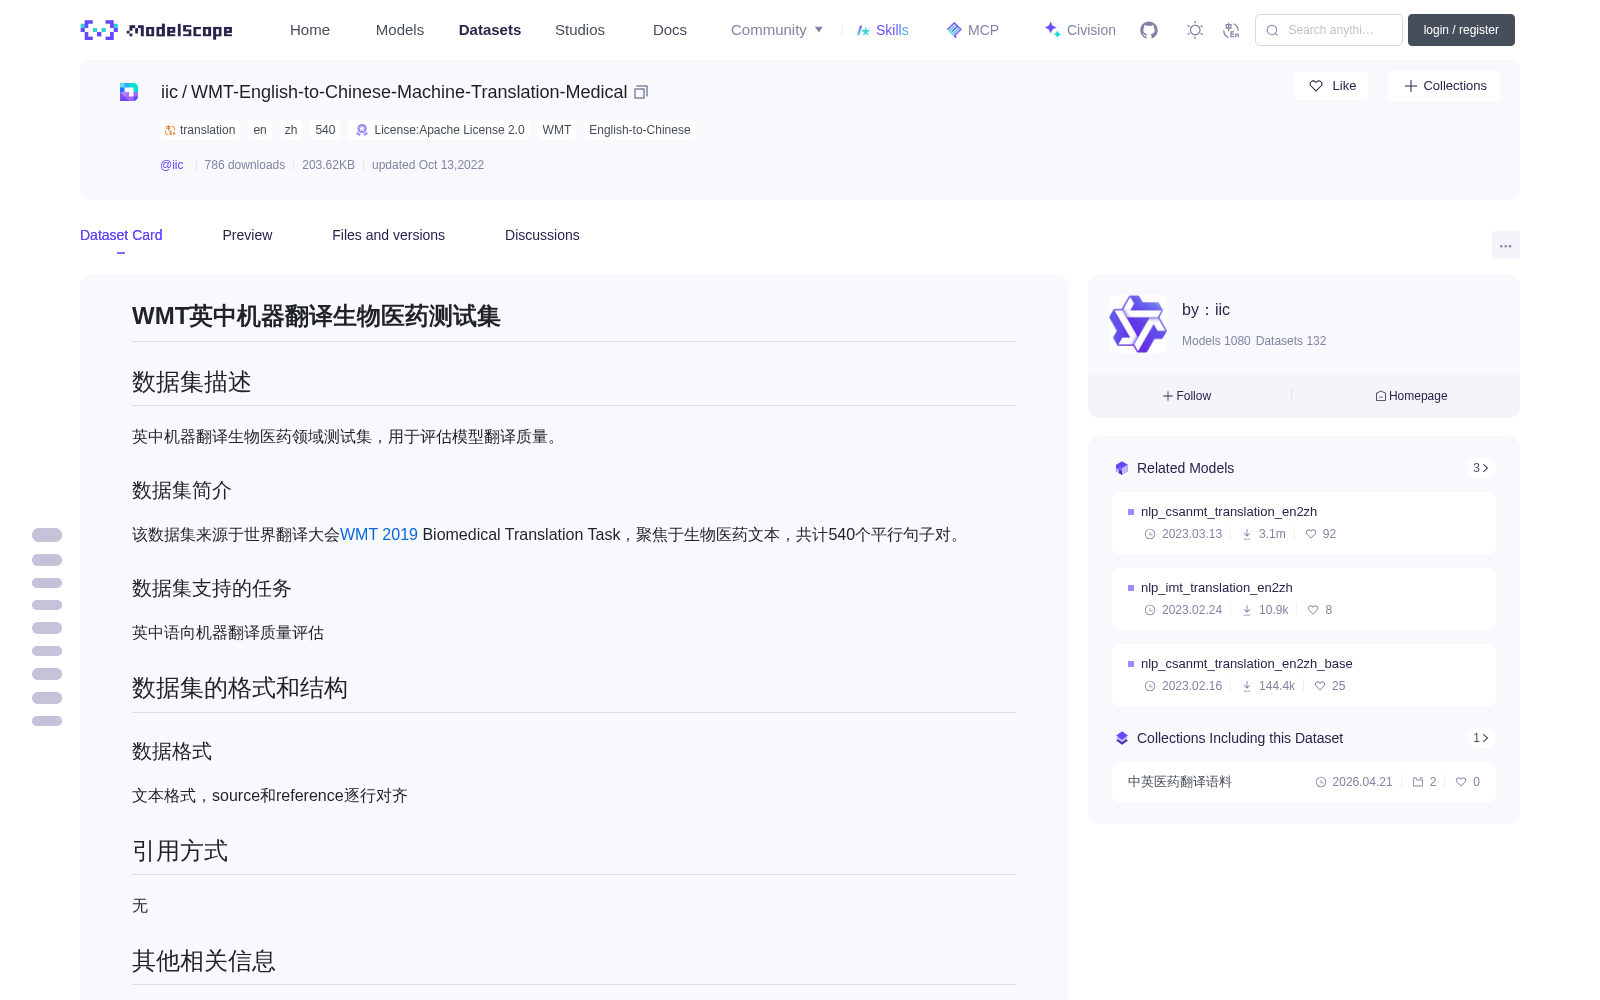The height and width of the screenshot is (1000, 1600).
Task: Open nlp_csanmt_translation_en2zh model link
Action: click(x=1229, y=512)
